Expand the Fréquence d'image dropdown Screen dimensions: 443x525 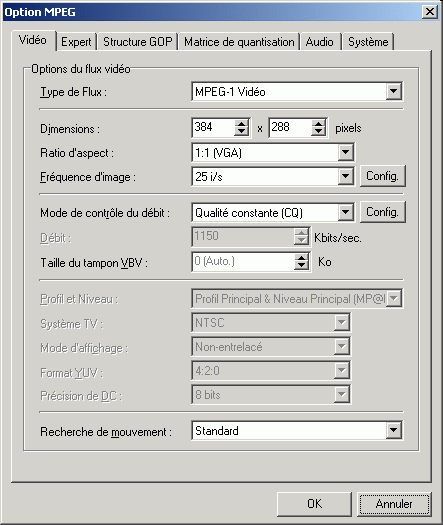tap(345, 176)
